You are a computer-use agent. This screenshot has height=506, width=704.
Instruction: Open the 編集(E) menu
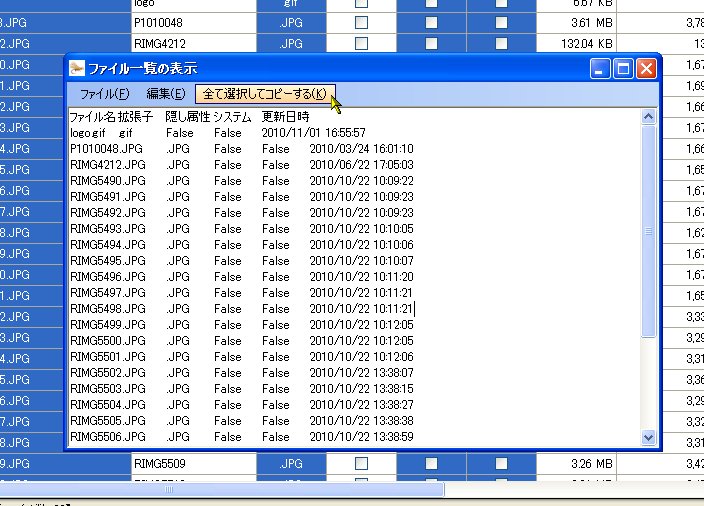coord(166,94)
